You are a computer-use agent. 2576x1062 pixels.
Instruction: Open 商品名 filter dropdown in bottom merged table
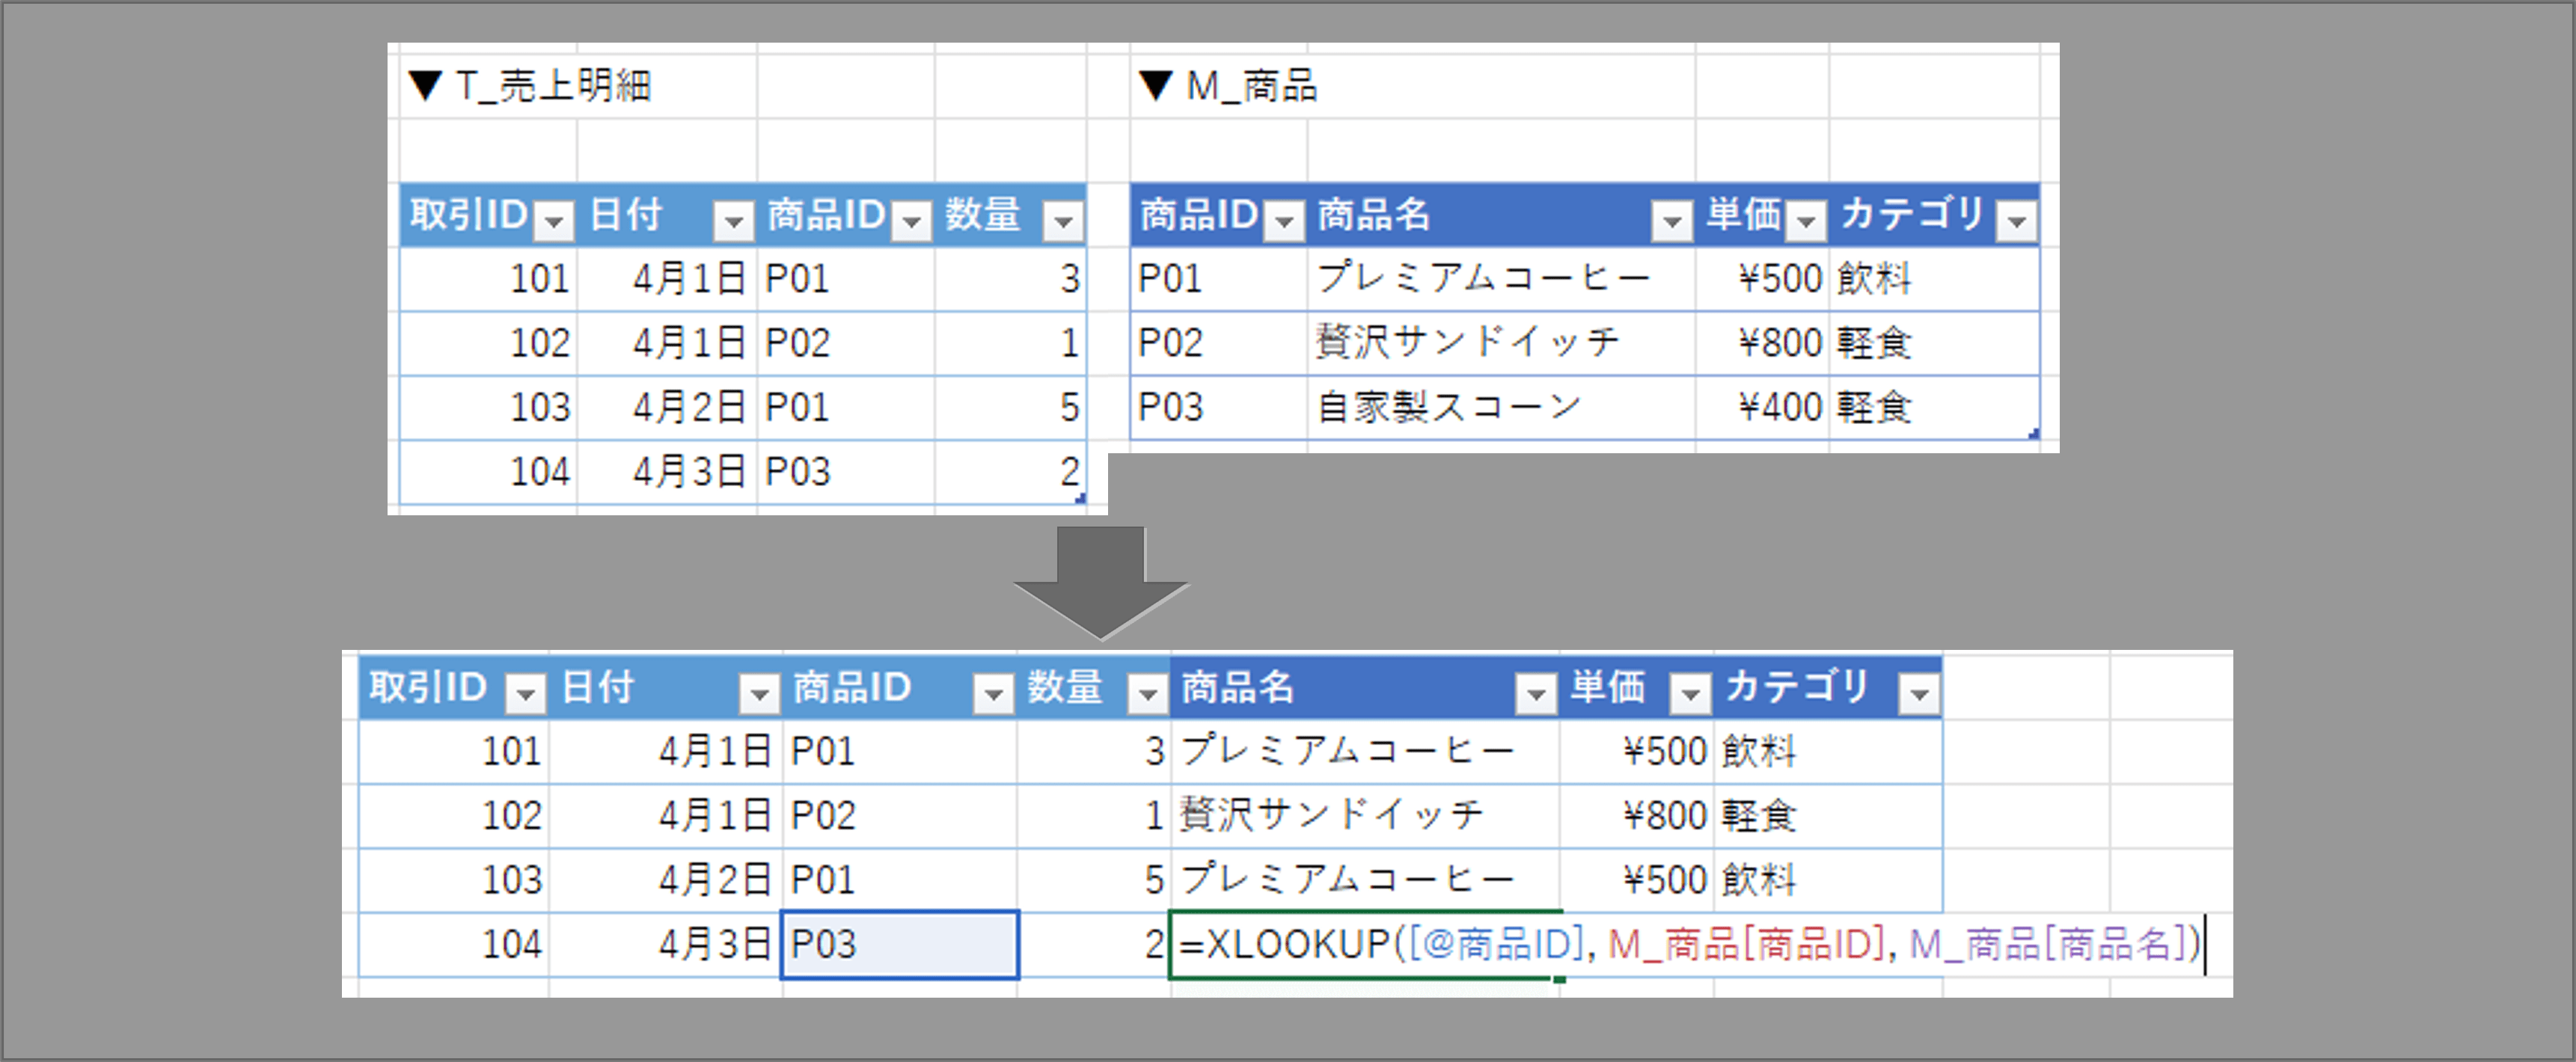pos(1536,693)
